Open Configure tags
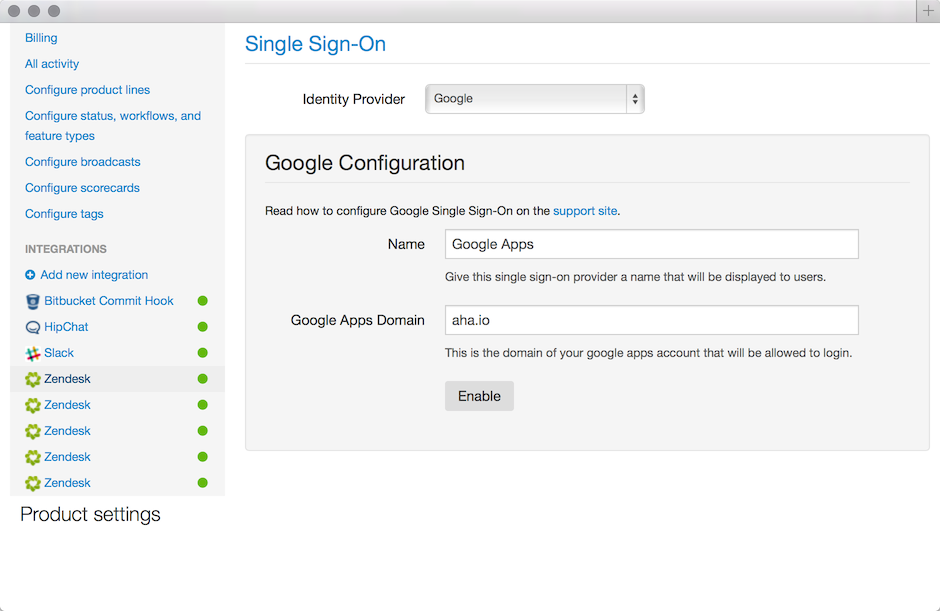940x611 pixels. [x=64, y=214]
